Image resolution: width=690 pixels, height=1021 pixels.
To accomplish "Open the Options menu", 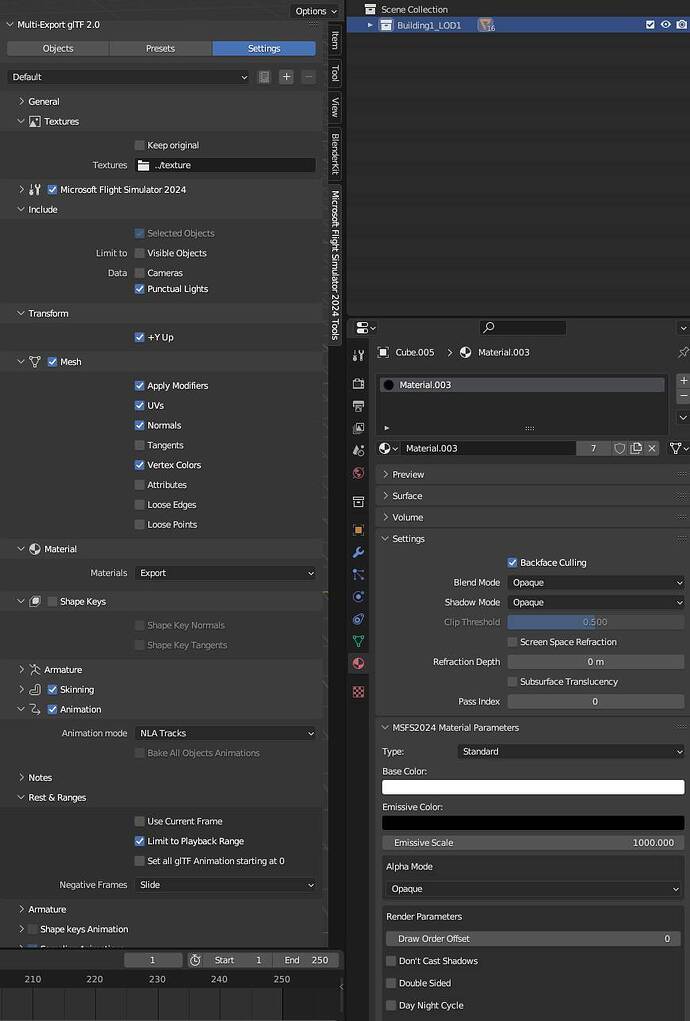I will coord(316,11).
